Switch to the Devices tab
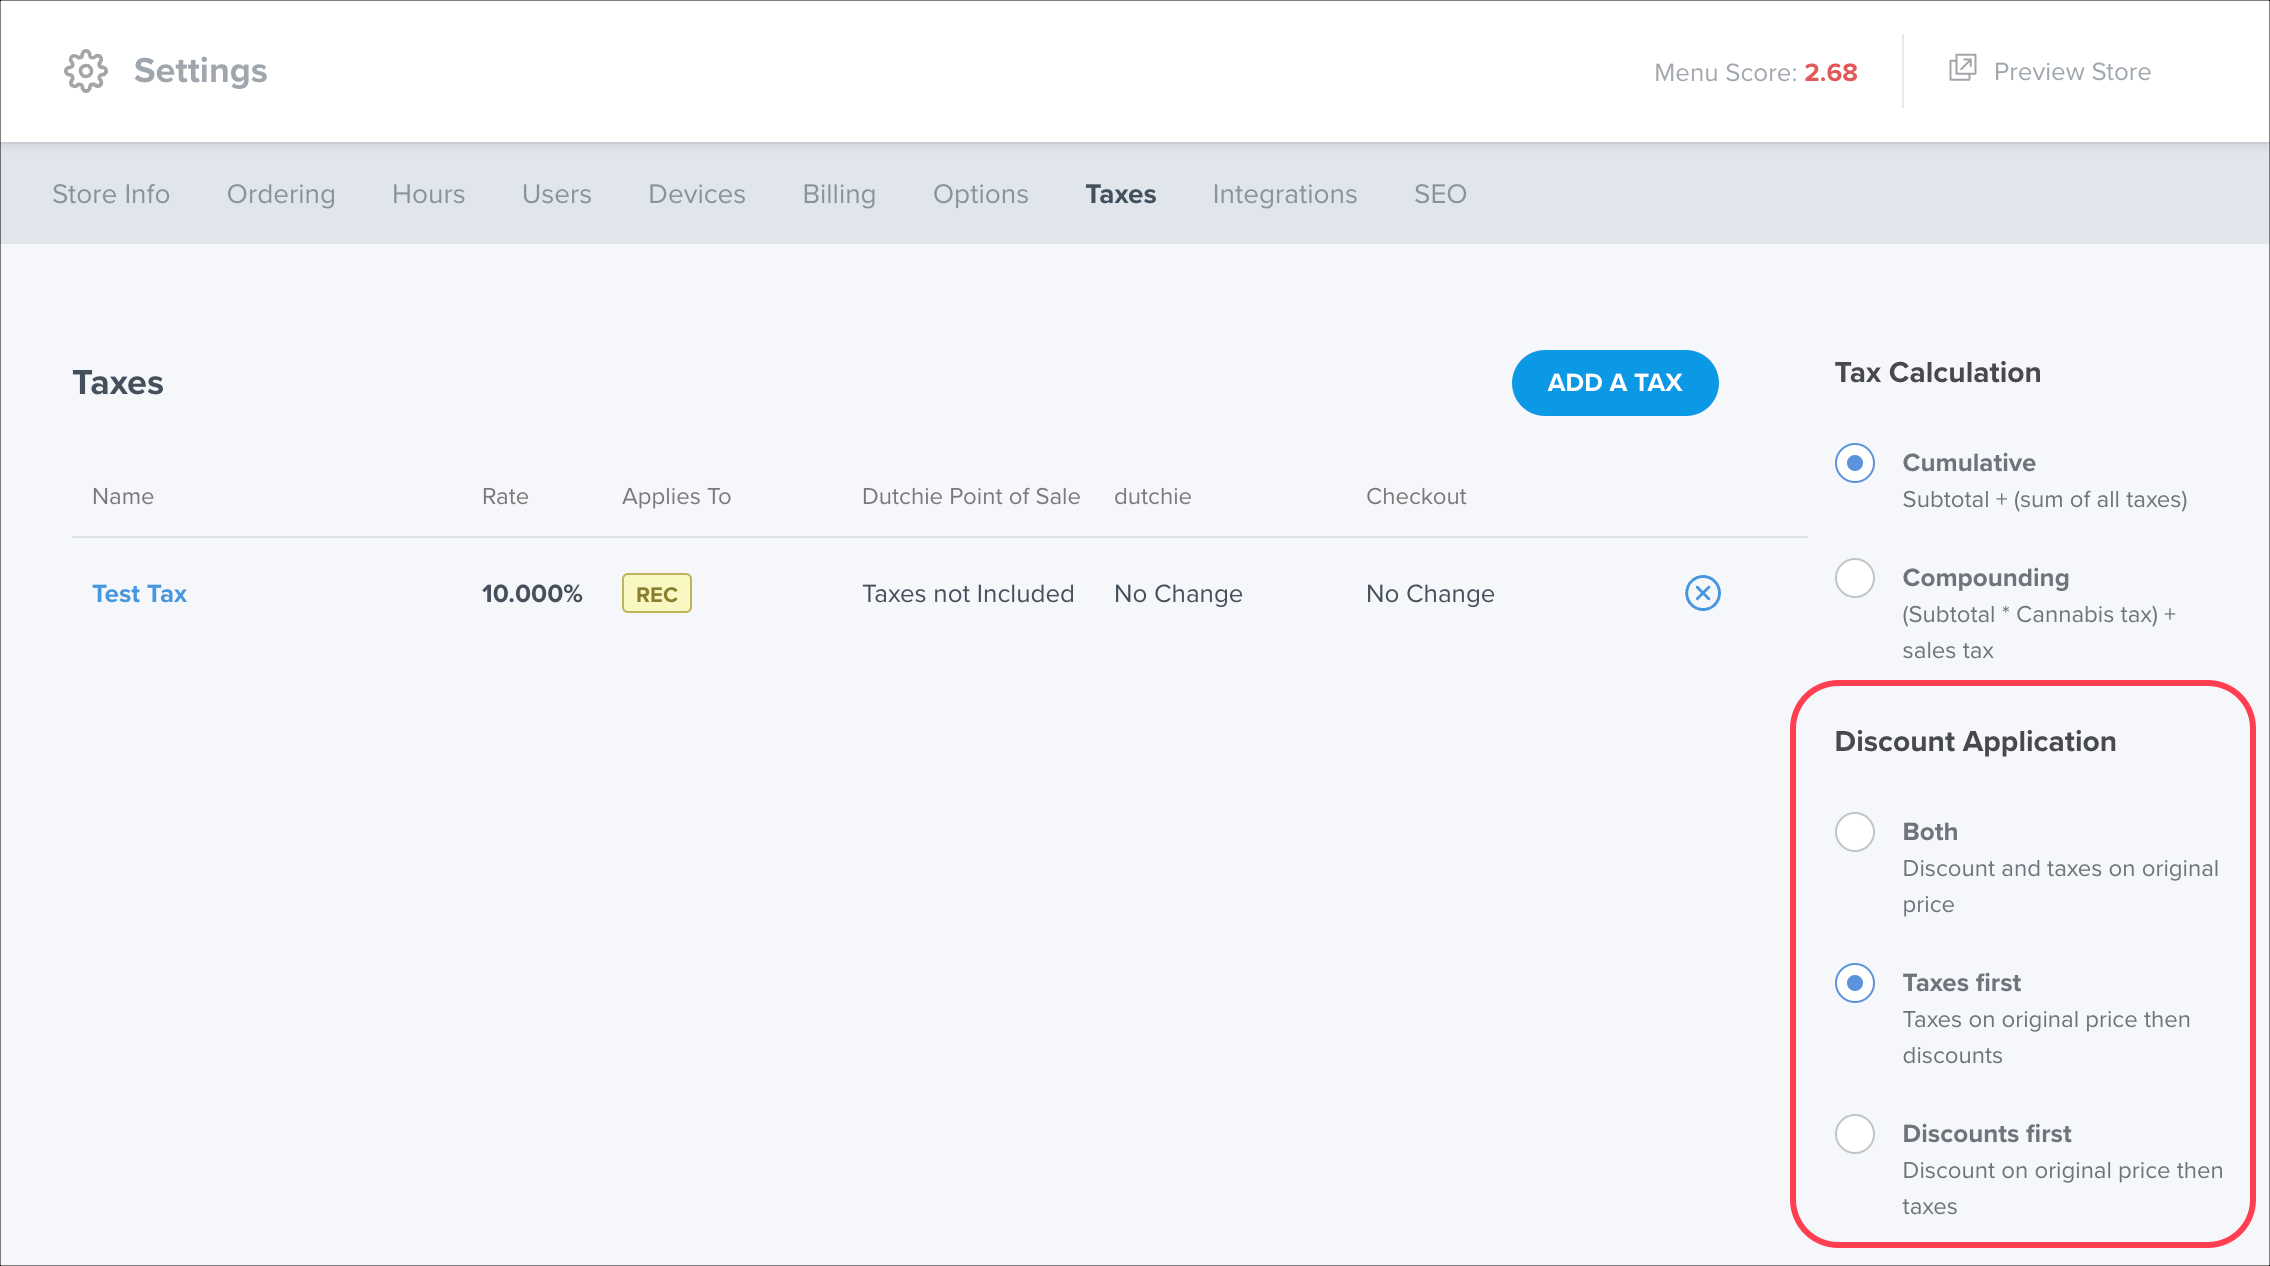Screen dimensions: 2270x1266 pyautogui.click(x=697, y=194)
